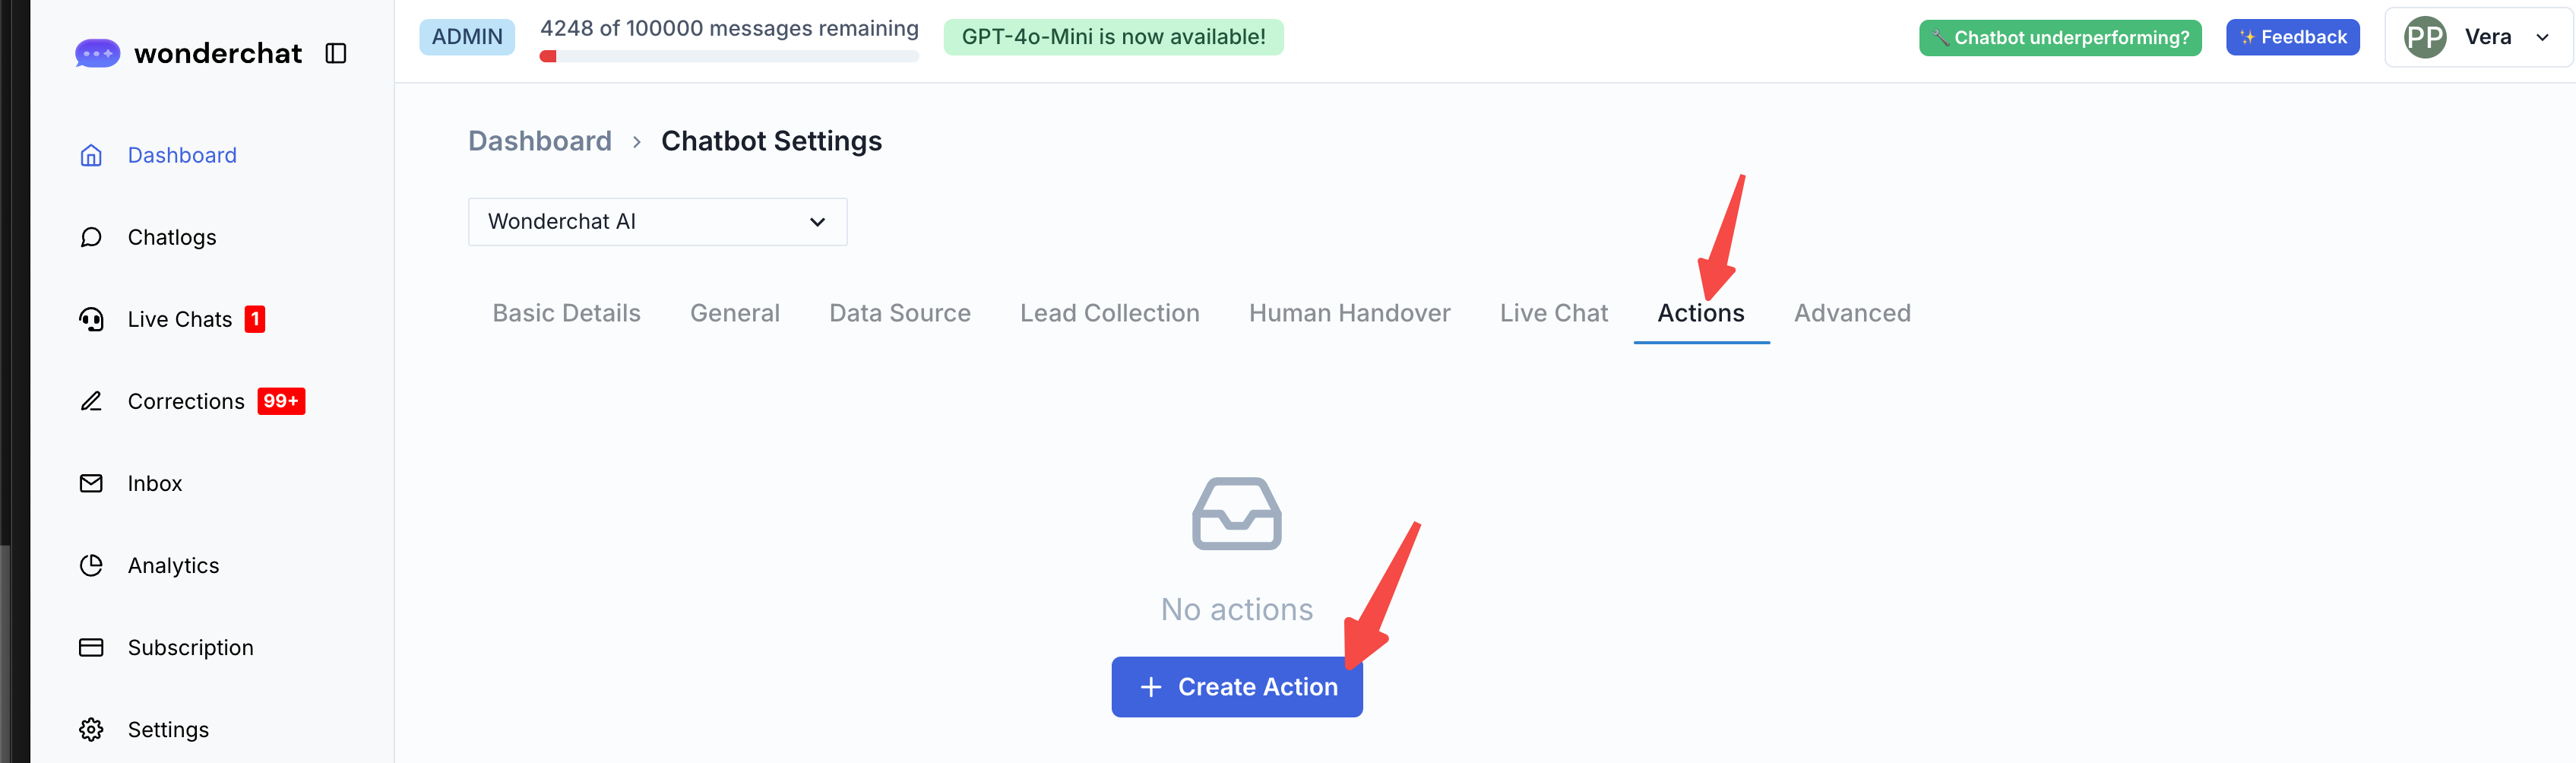Open the Inbox envelope icon
Viewport: 2576px width, 763px height.
(x=91, y=483)
